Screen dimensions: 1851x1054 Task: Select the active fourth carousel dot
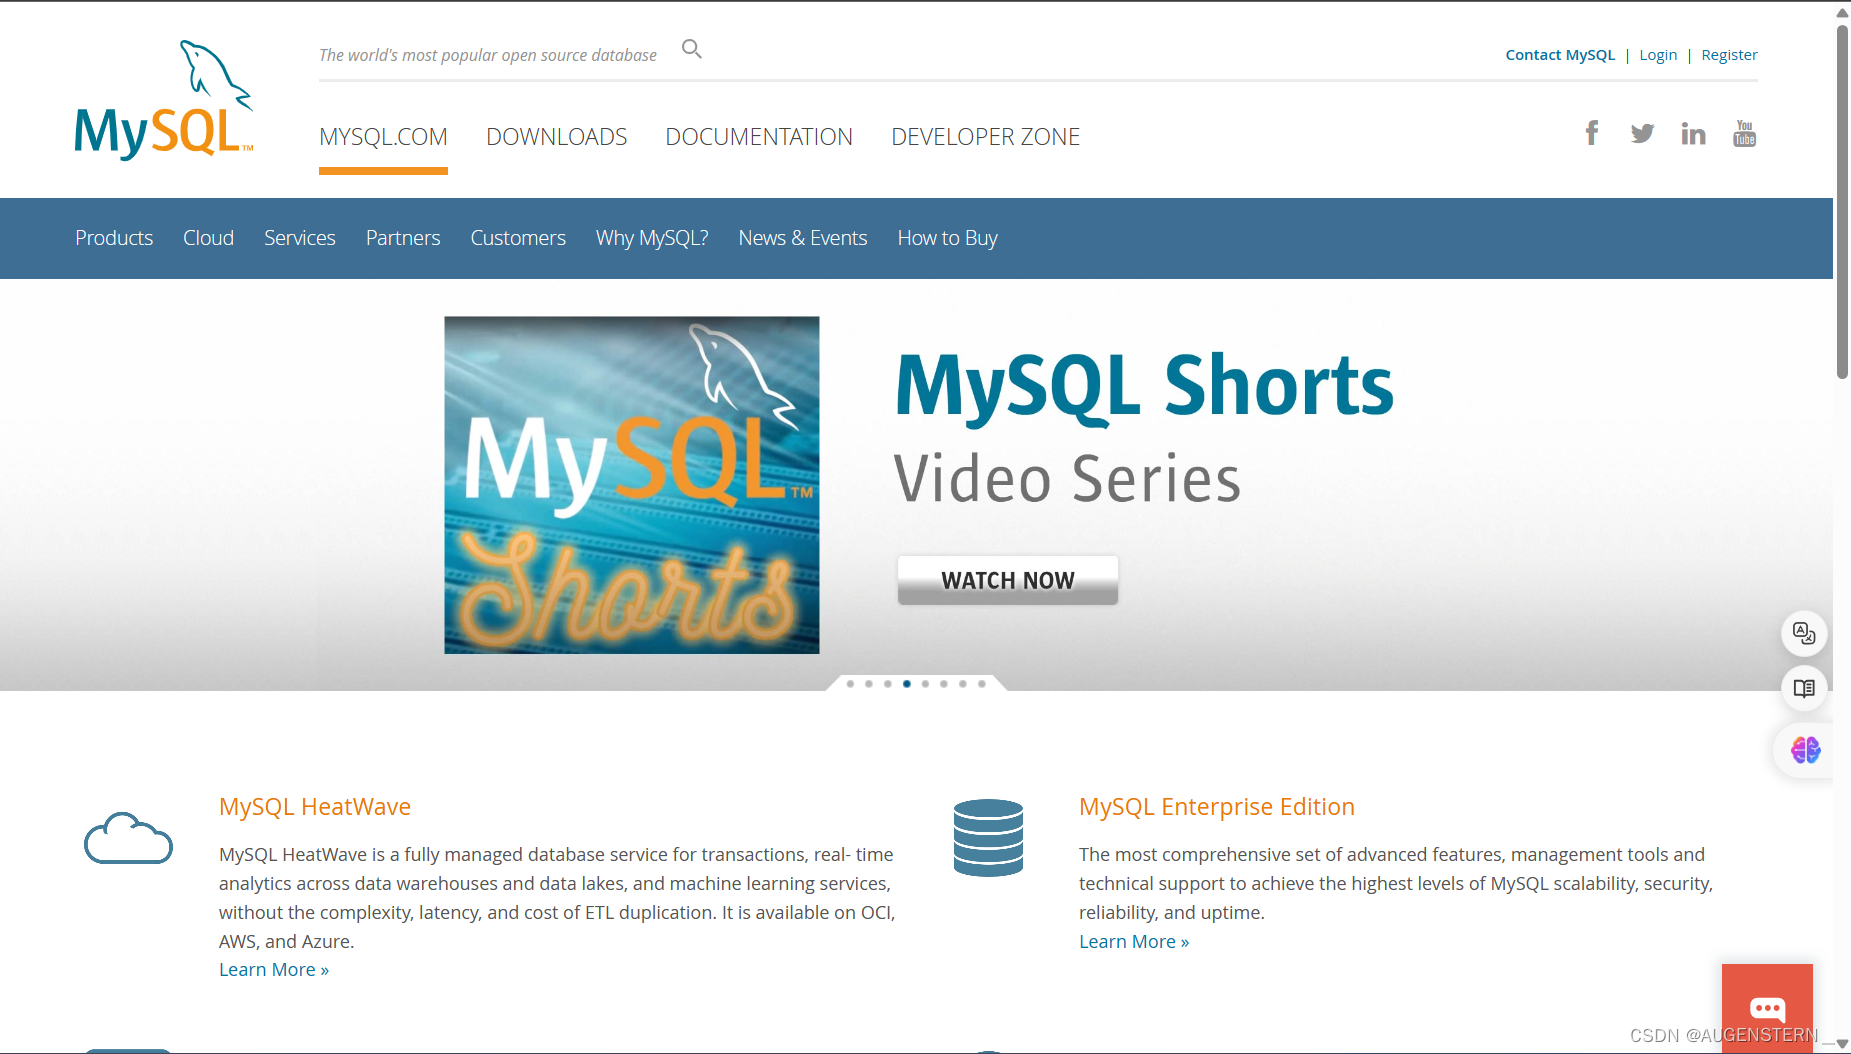click(907, 684)
